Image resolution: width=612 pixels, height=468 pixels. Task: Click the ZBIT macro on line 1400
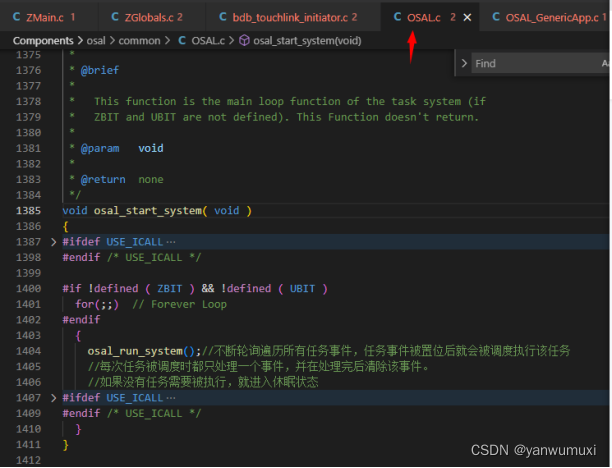pyautogui.click(x=169, y=289)
